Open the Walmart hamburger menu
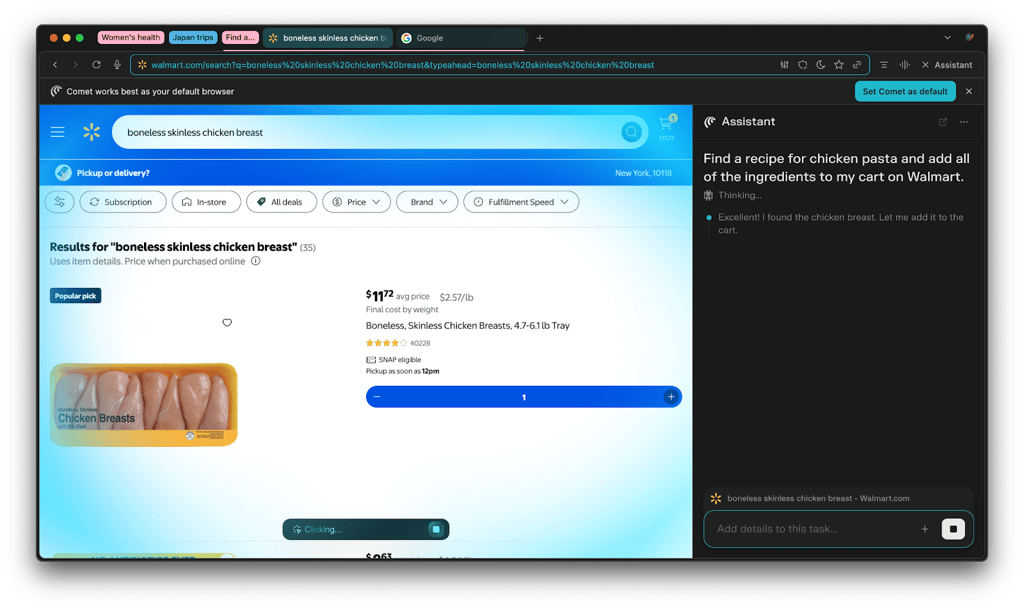Image resolution: width=1024 pixels, height=609 pixels. pyautogui.click(x=57, y=133)
